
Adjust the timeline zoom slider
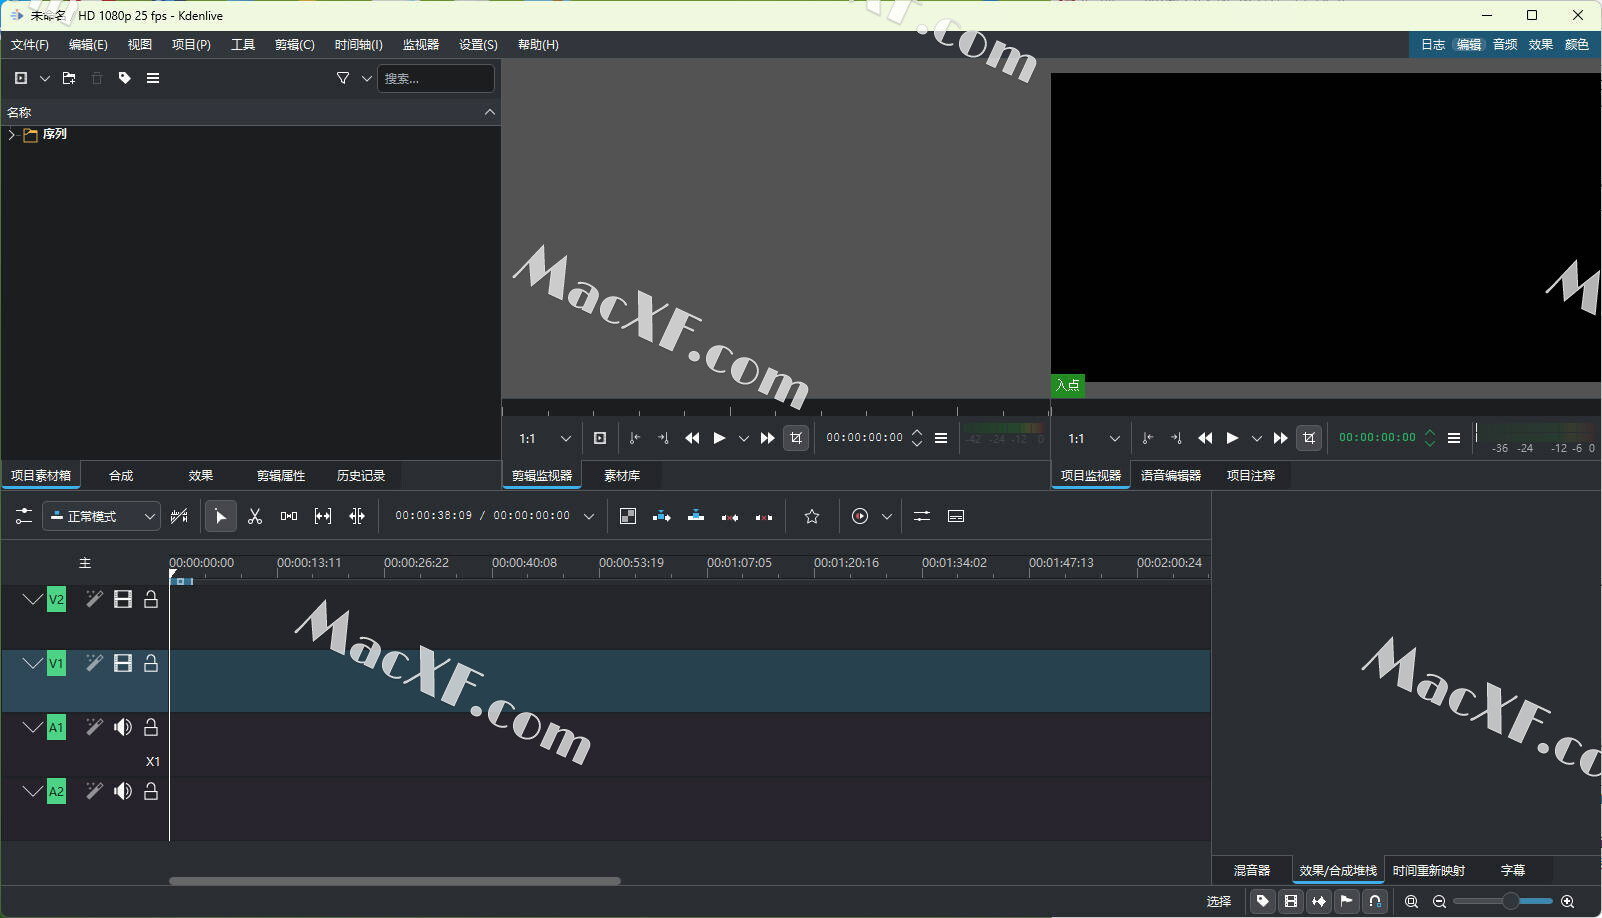(x=1503, y=901)
